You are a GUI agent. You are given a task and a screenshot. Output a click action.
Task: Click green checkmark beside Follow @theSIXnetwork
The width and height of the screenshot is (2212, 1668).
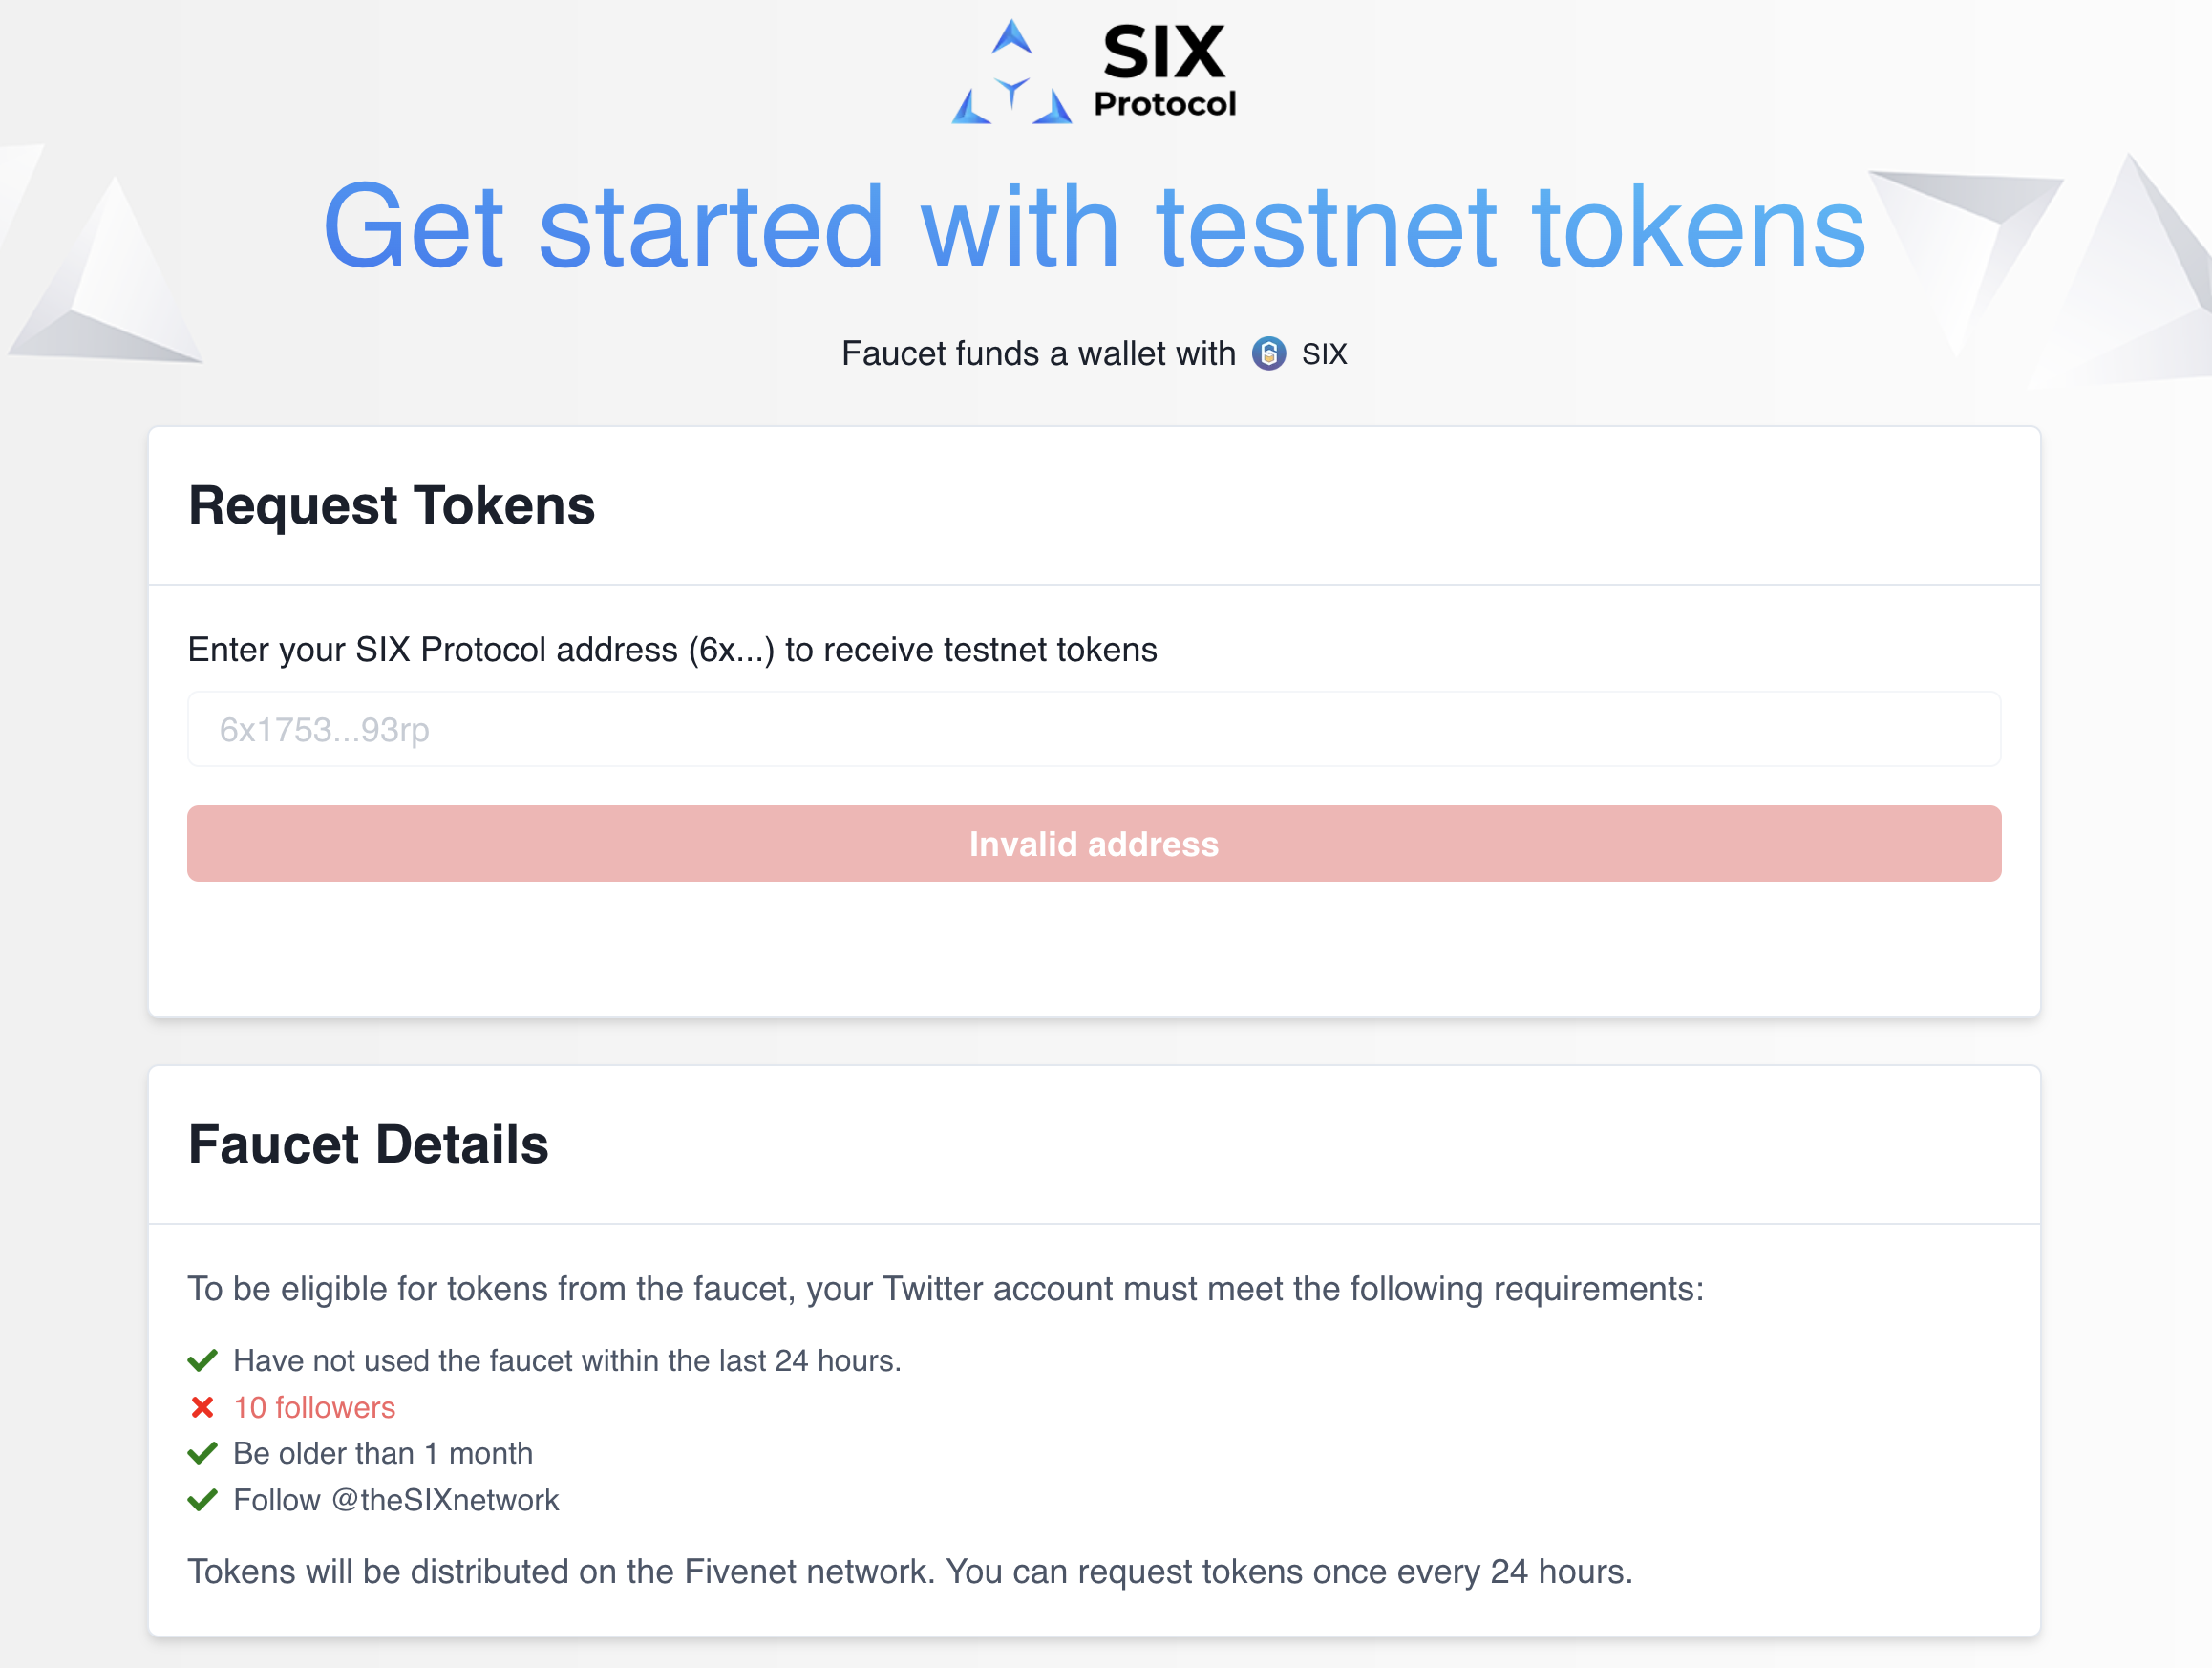pyautogui.click(x=202, y=1500)
